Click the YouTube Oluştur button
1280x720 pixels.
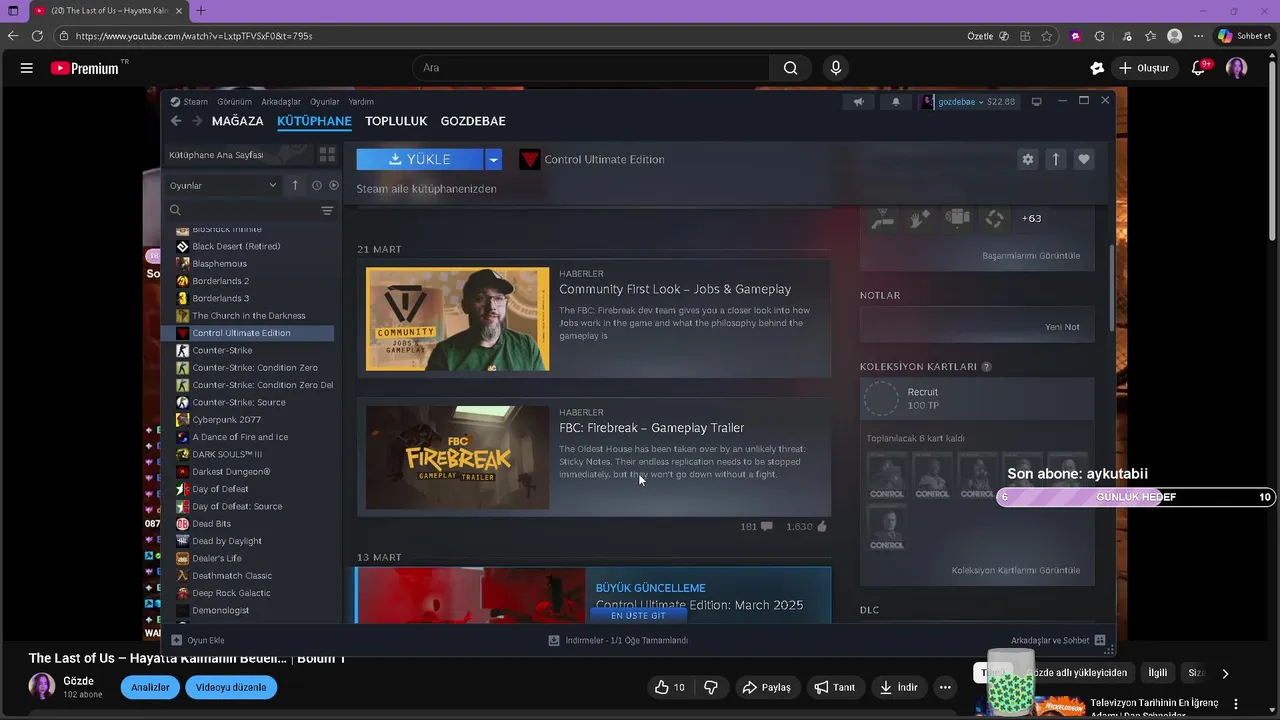(1143, 68)
